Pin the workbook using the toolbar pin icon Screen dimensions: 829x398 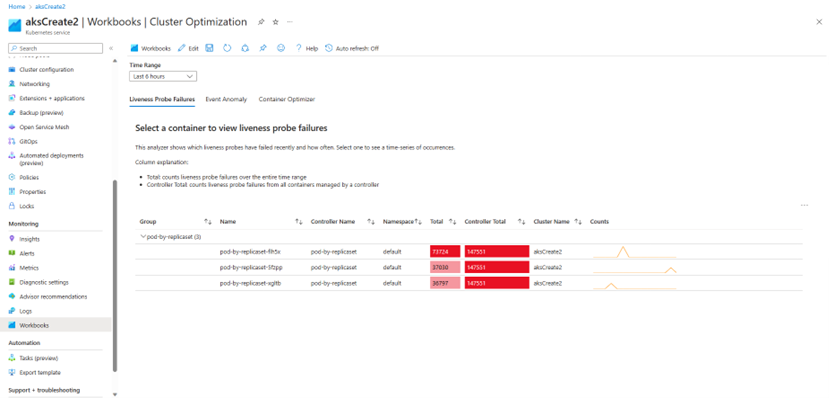263,48
